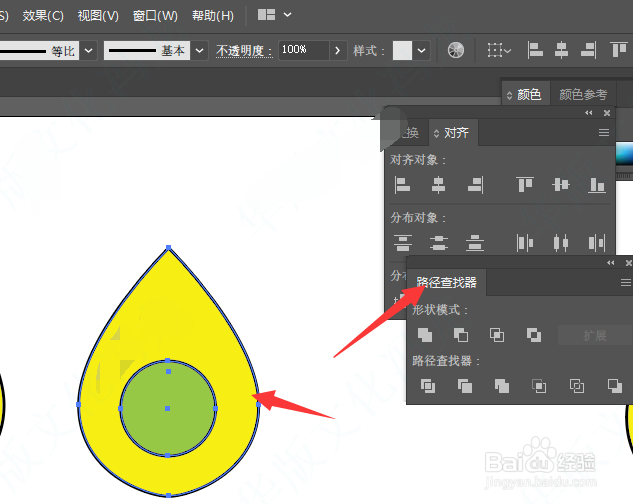Click the 扩展 expand button
The width and height of the screenshot is (633, 504).
(595, 335)
